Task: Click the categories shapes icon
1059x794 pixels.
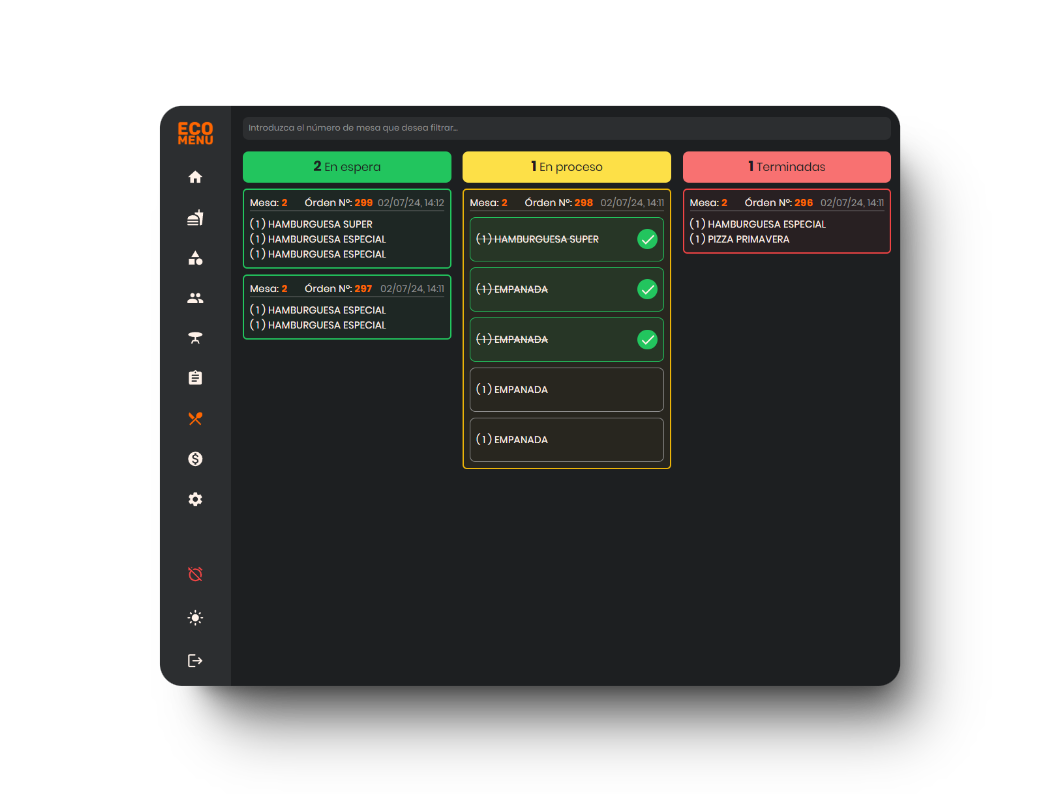Action: (x=195, y=258)
